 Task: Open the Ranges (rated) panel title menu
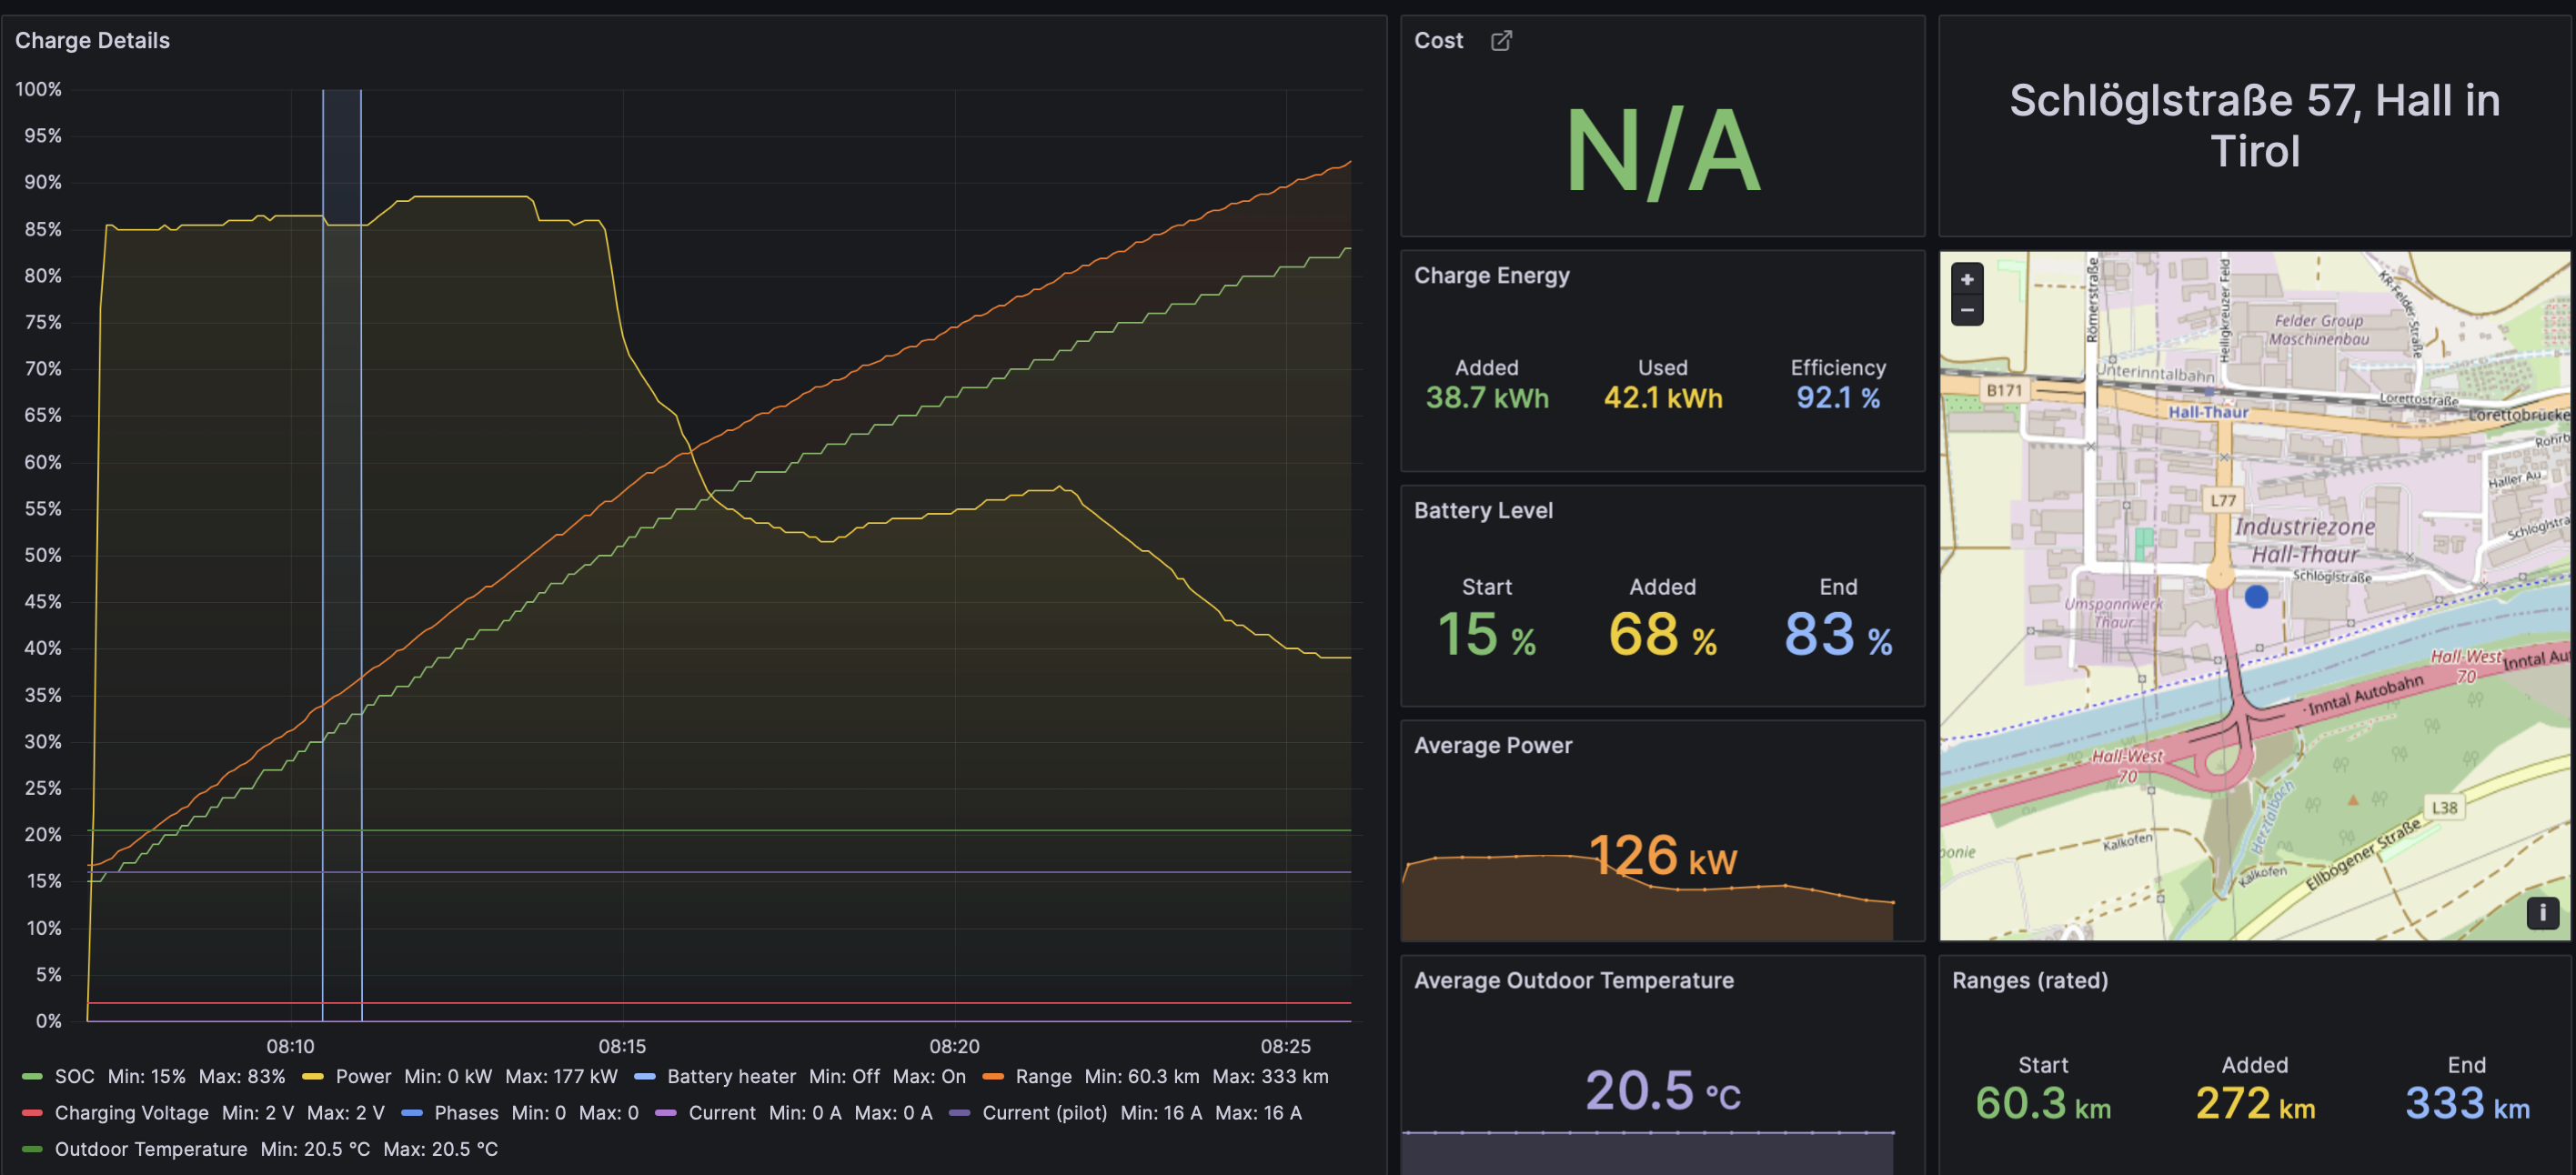[x=2029, y=981]
